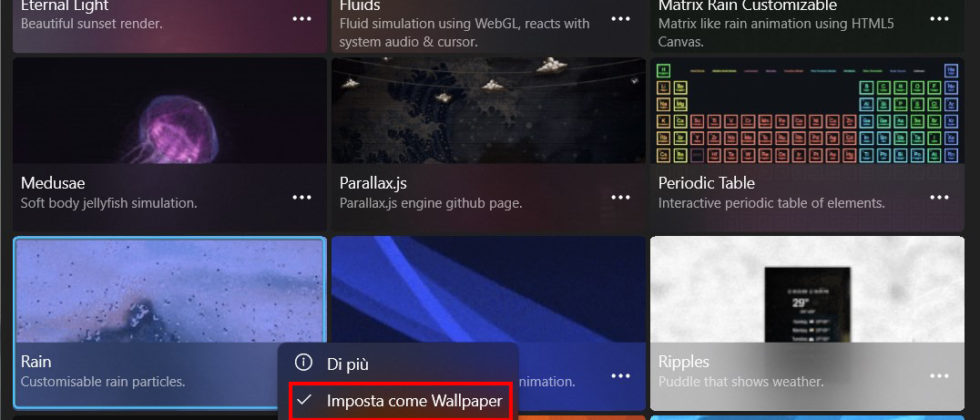Open Matrix Rain Customizable's three-dot options

click(939, 19)
